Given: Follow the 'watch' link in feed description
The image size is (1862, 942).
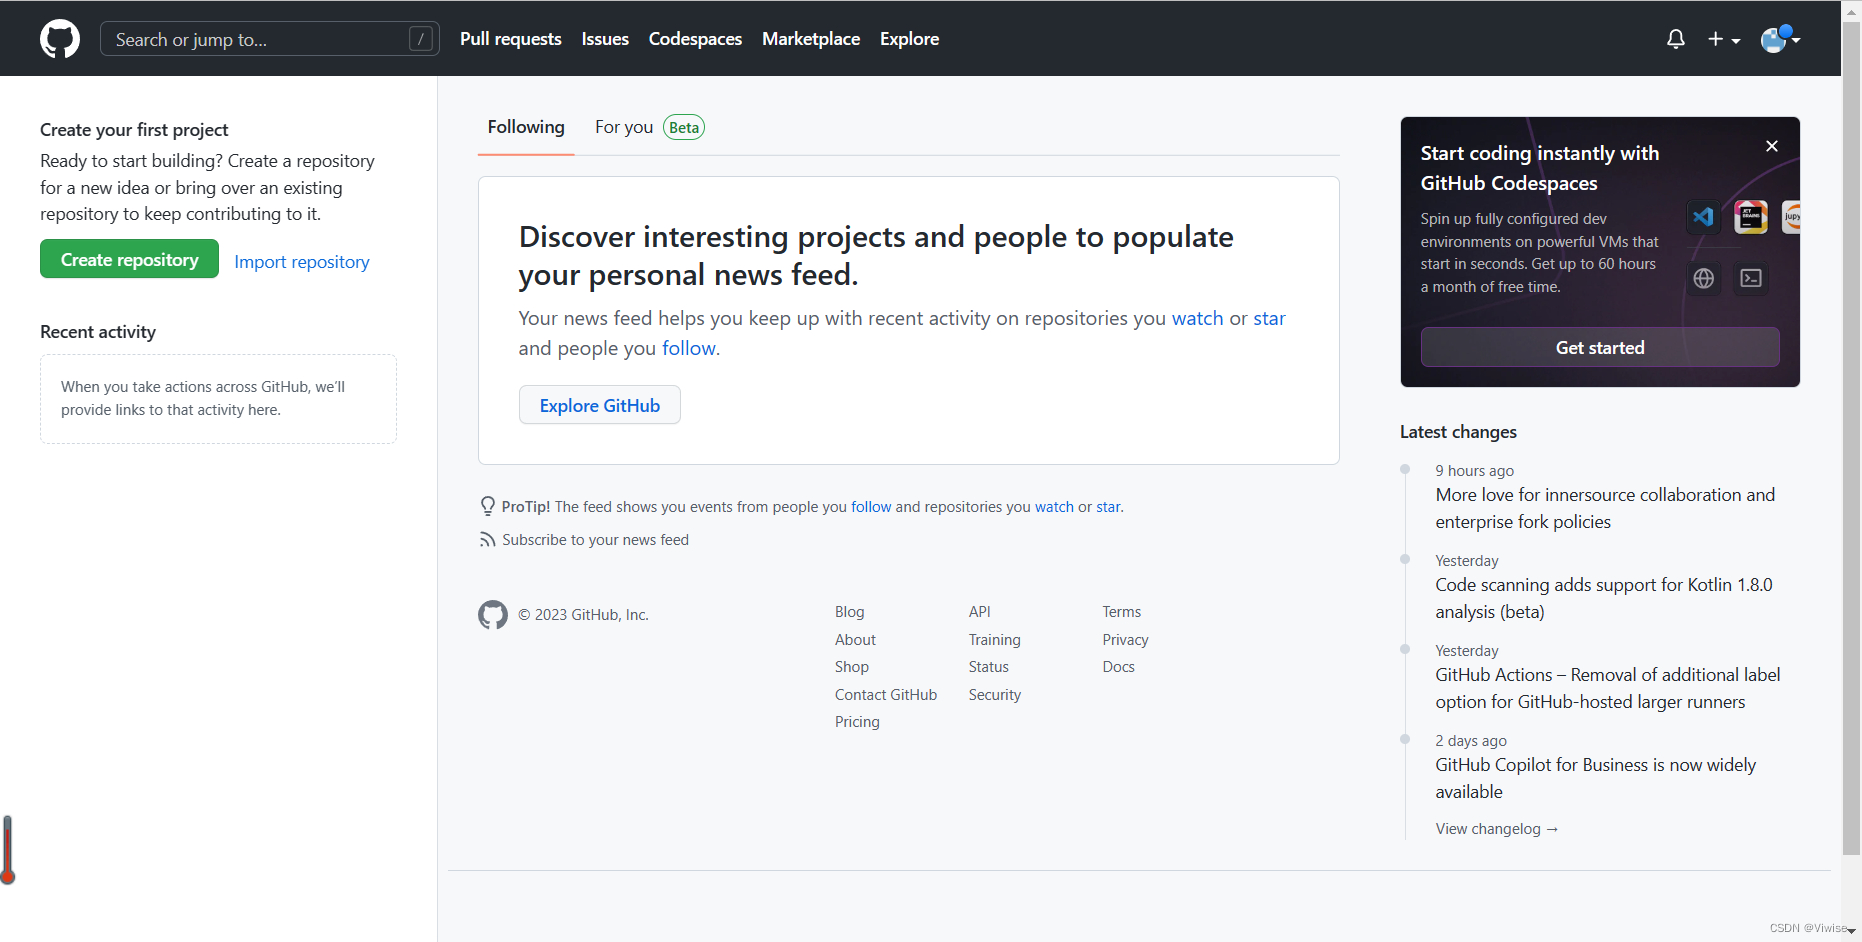Looking at the screenshot, I should pyautogui.click(x=1197, y=318).
